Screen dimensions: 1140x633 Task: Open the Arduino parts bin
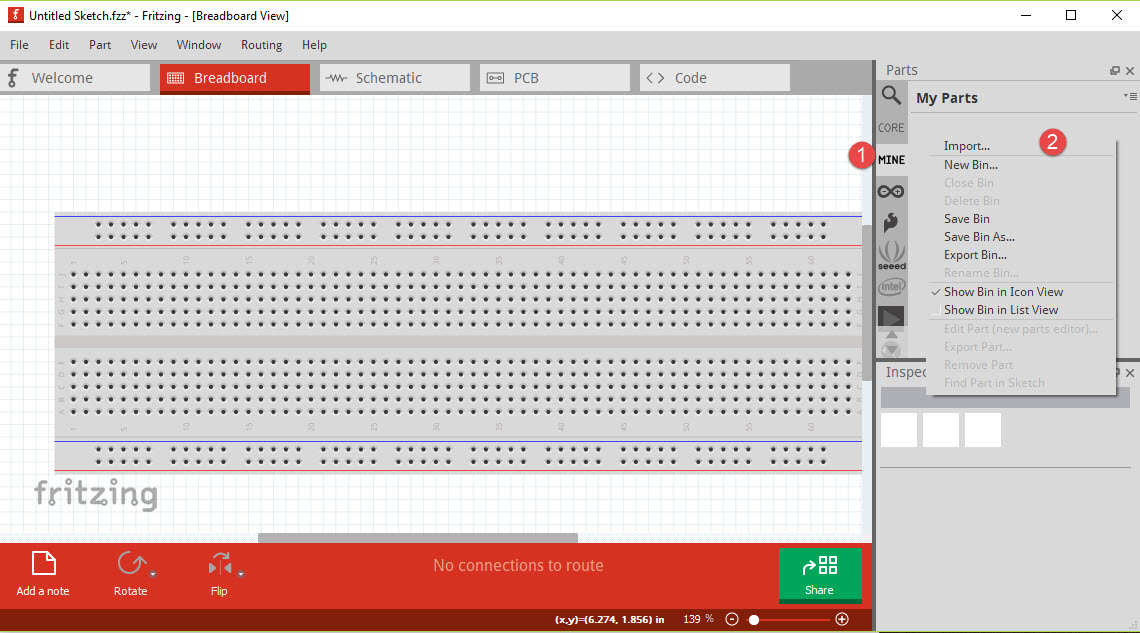891,192
